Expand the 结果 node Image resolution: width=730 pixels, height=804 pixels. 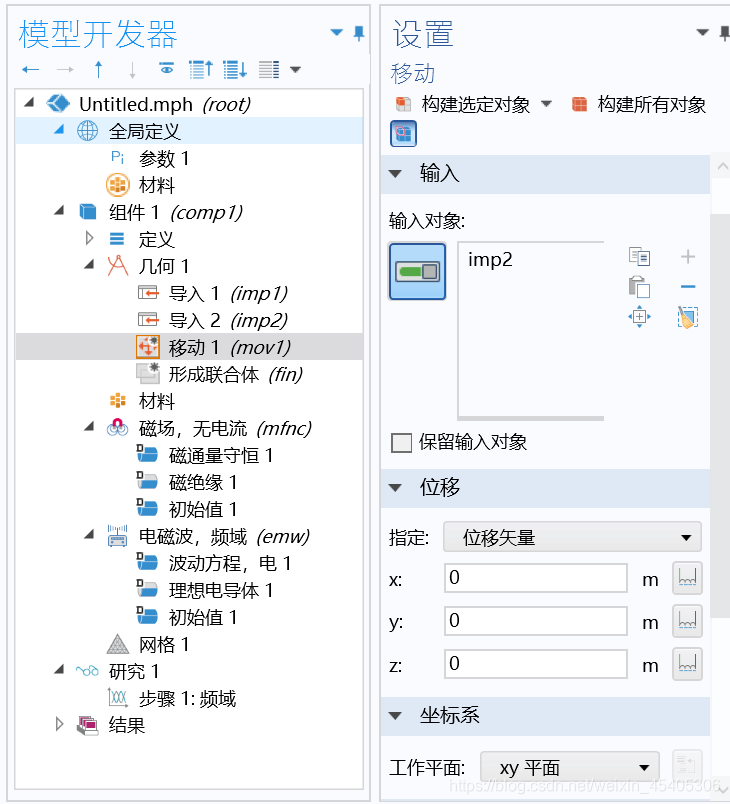59,725
